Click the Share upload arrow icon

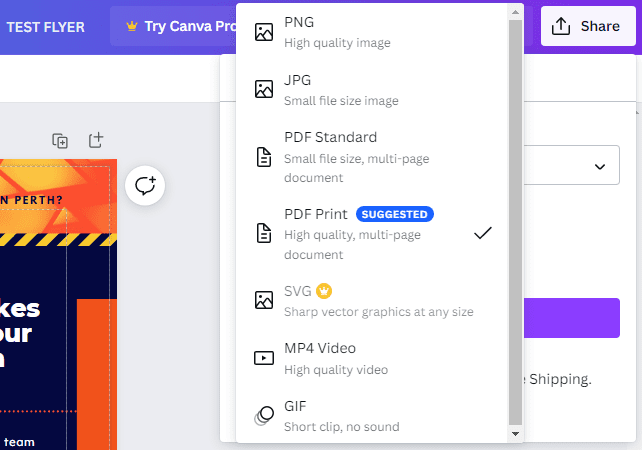[561, 26]
